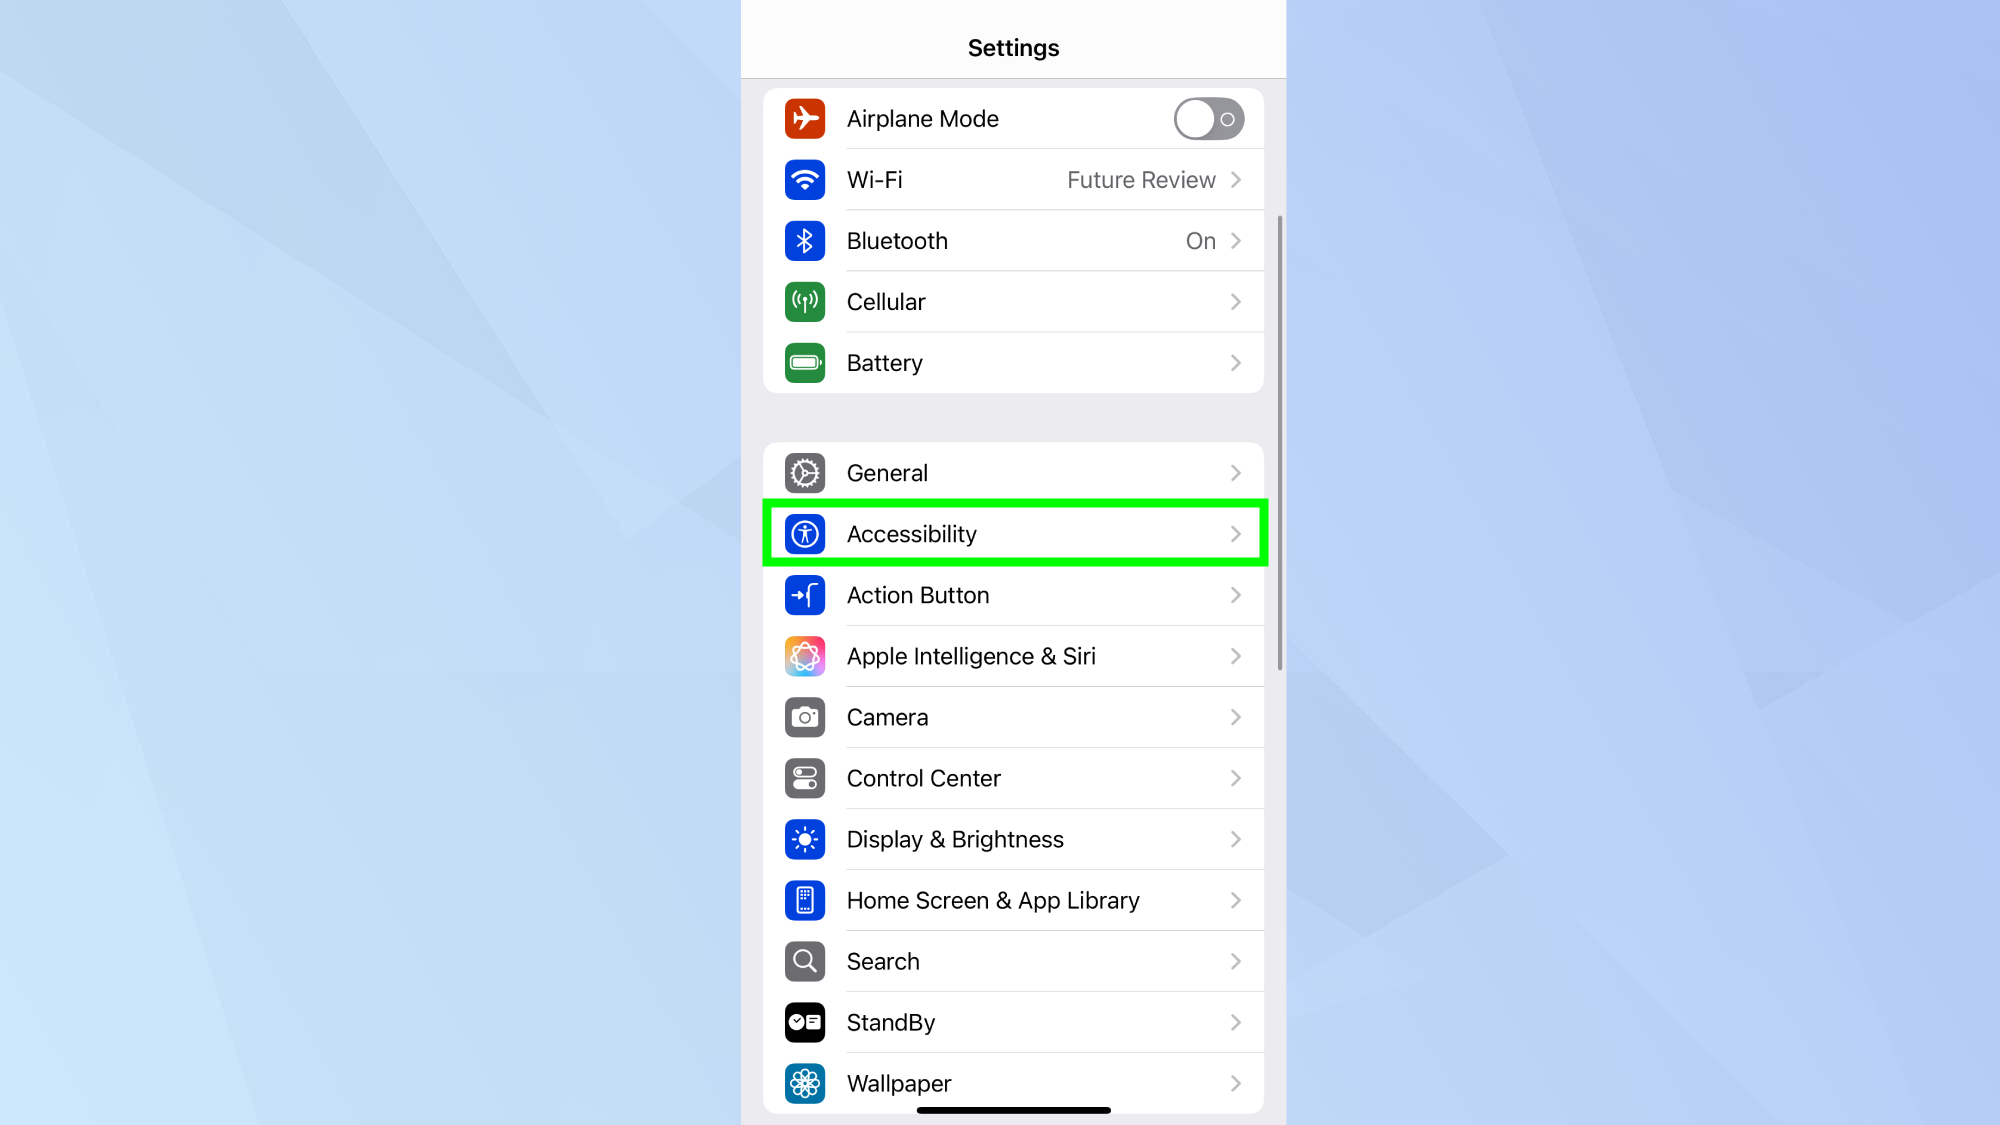This screenshot has width=2000, height=1125.
Task: Open Apple Intelligence & Siri settings
Action: pos(1012,655)
